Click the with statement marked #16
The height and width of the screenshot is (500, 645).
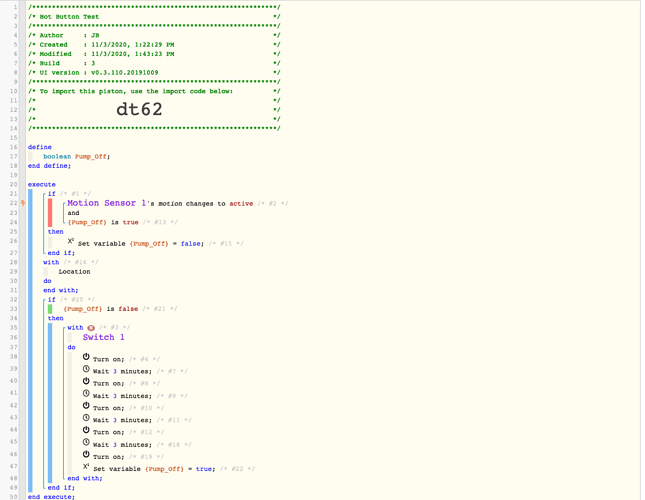51,262
